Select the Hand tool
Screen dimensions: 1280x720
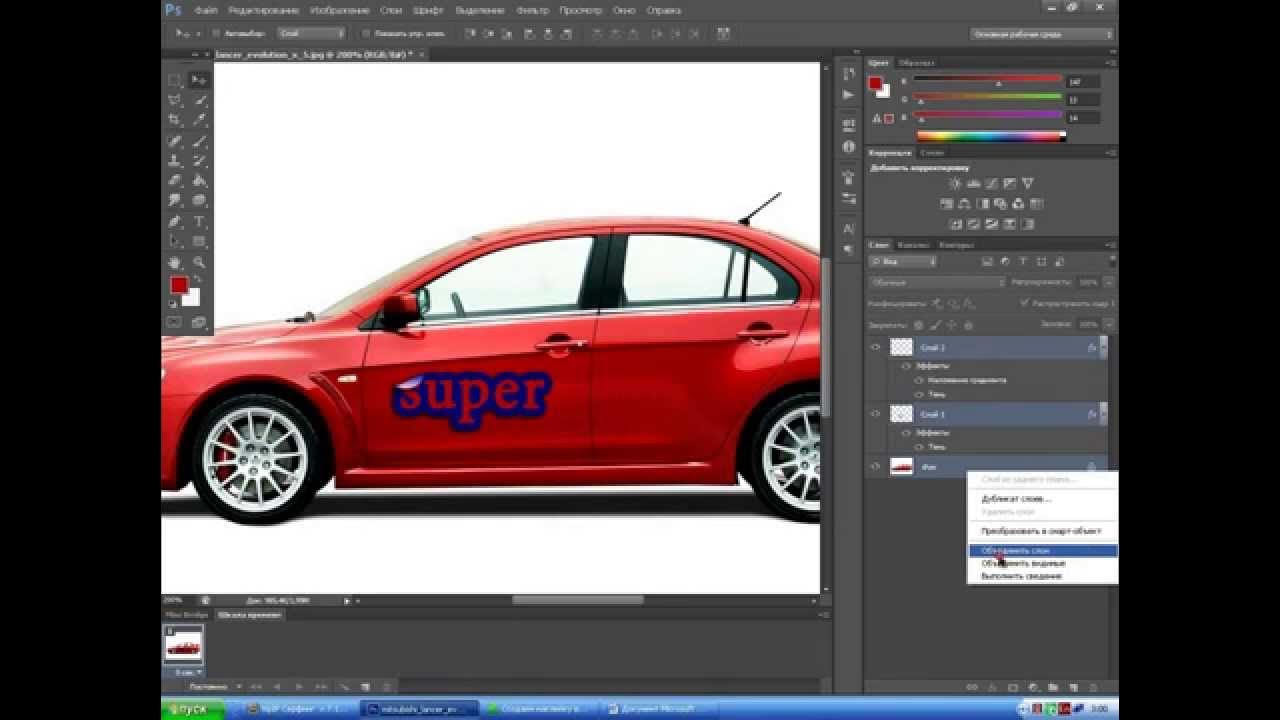175,262
